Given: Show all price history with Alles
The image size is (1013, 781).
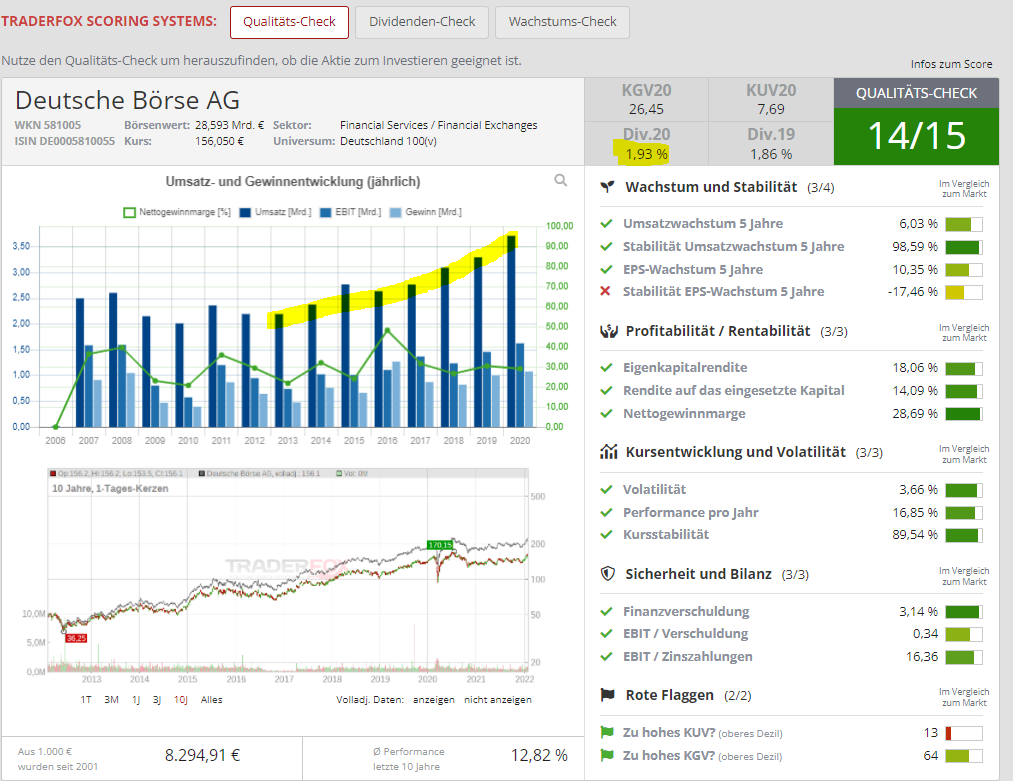Looking at the screenshot, I should point(211,700).
